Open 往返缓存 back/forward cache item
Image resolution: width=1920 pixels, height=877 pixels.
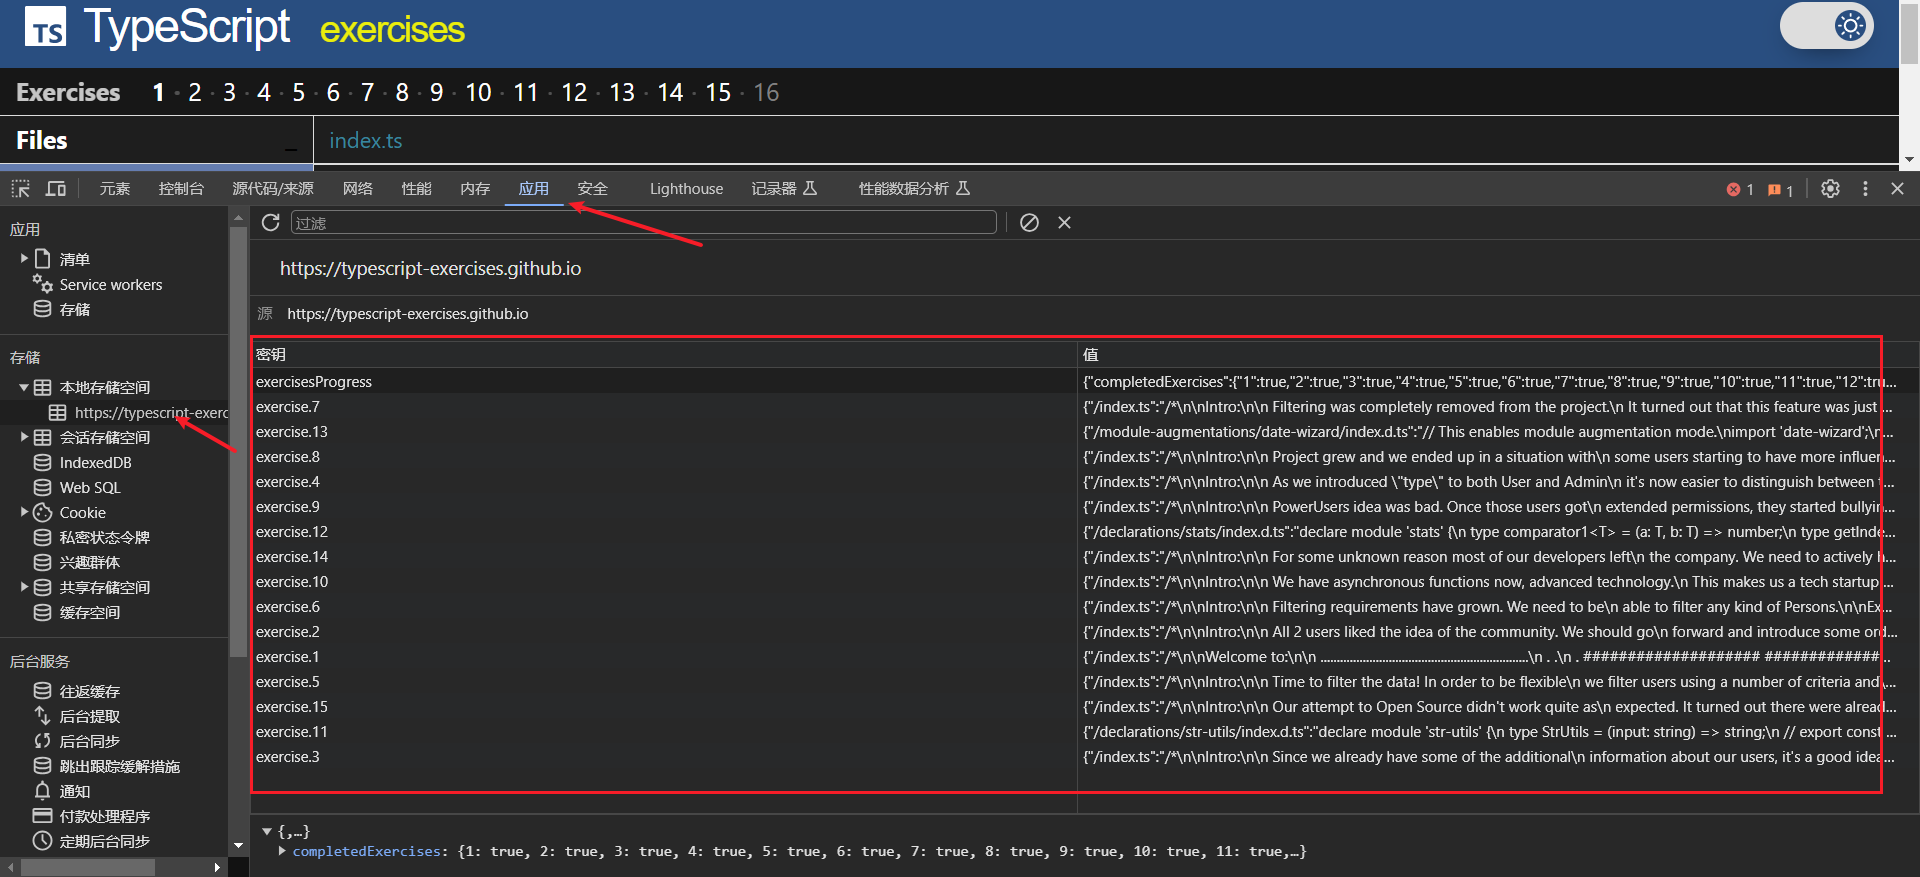(89, 691)
